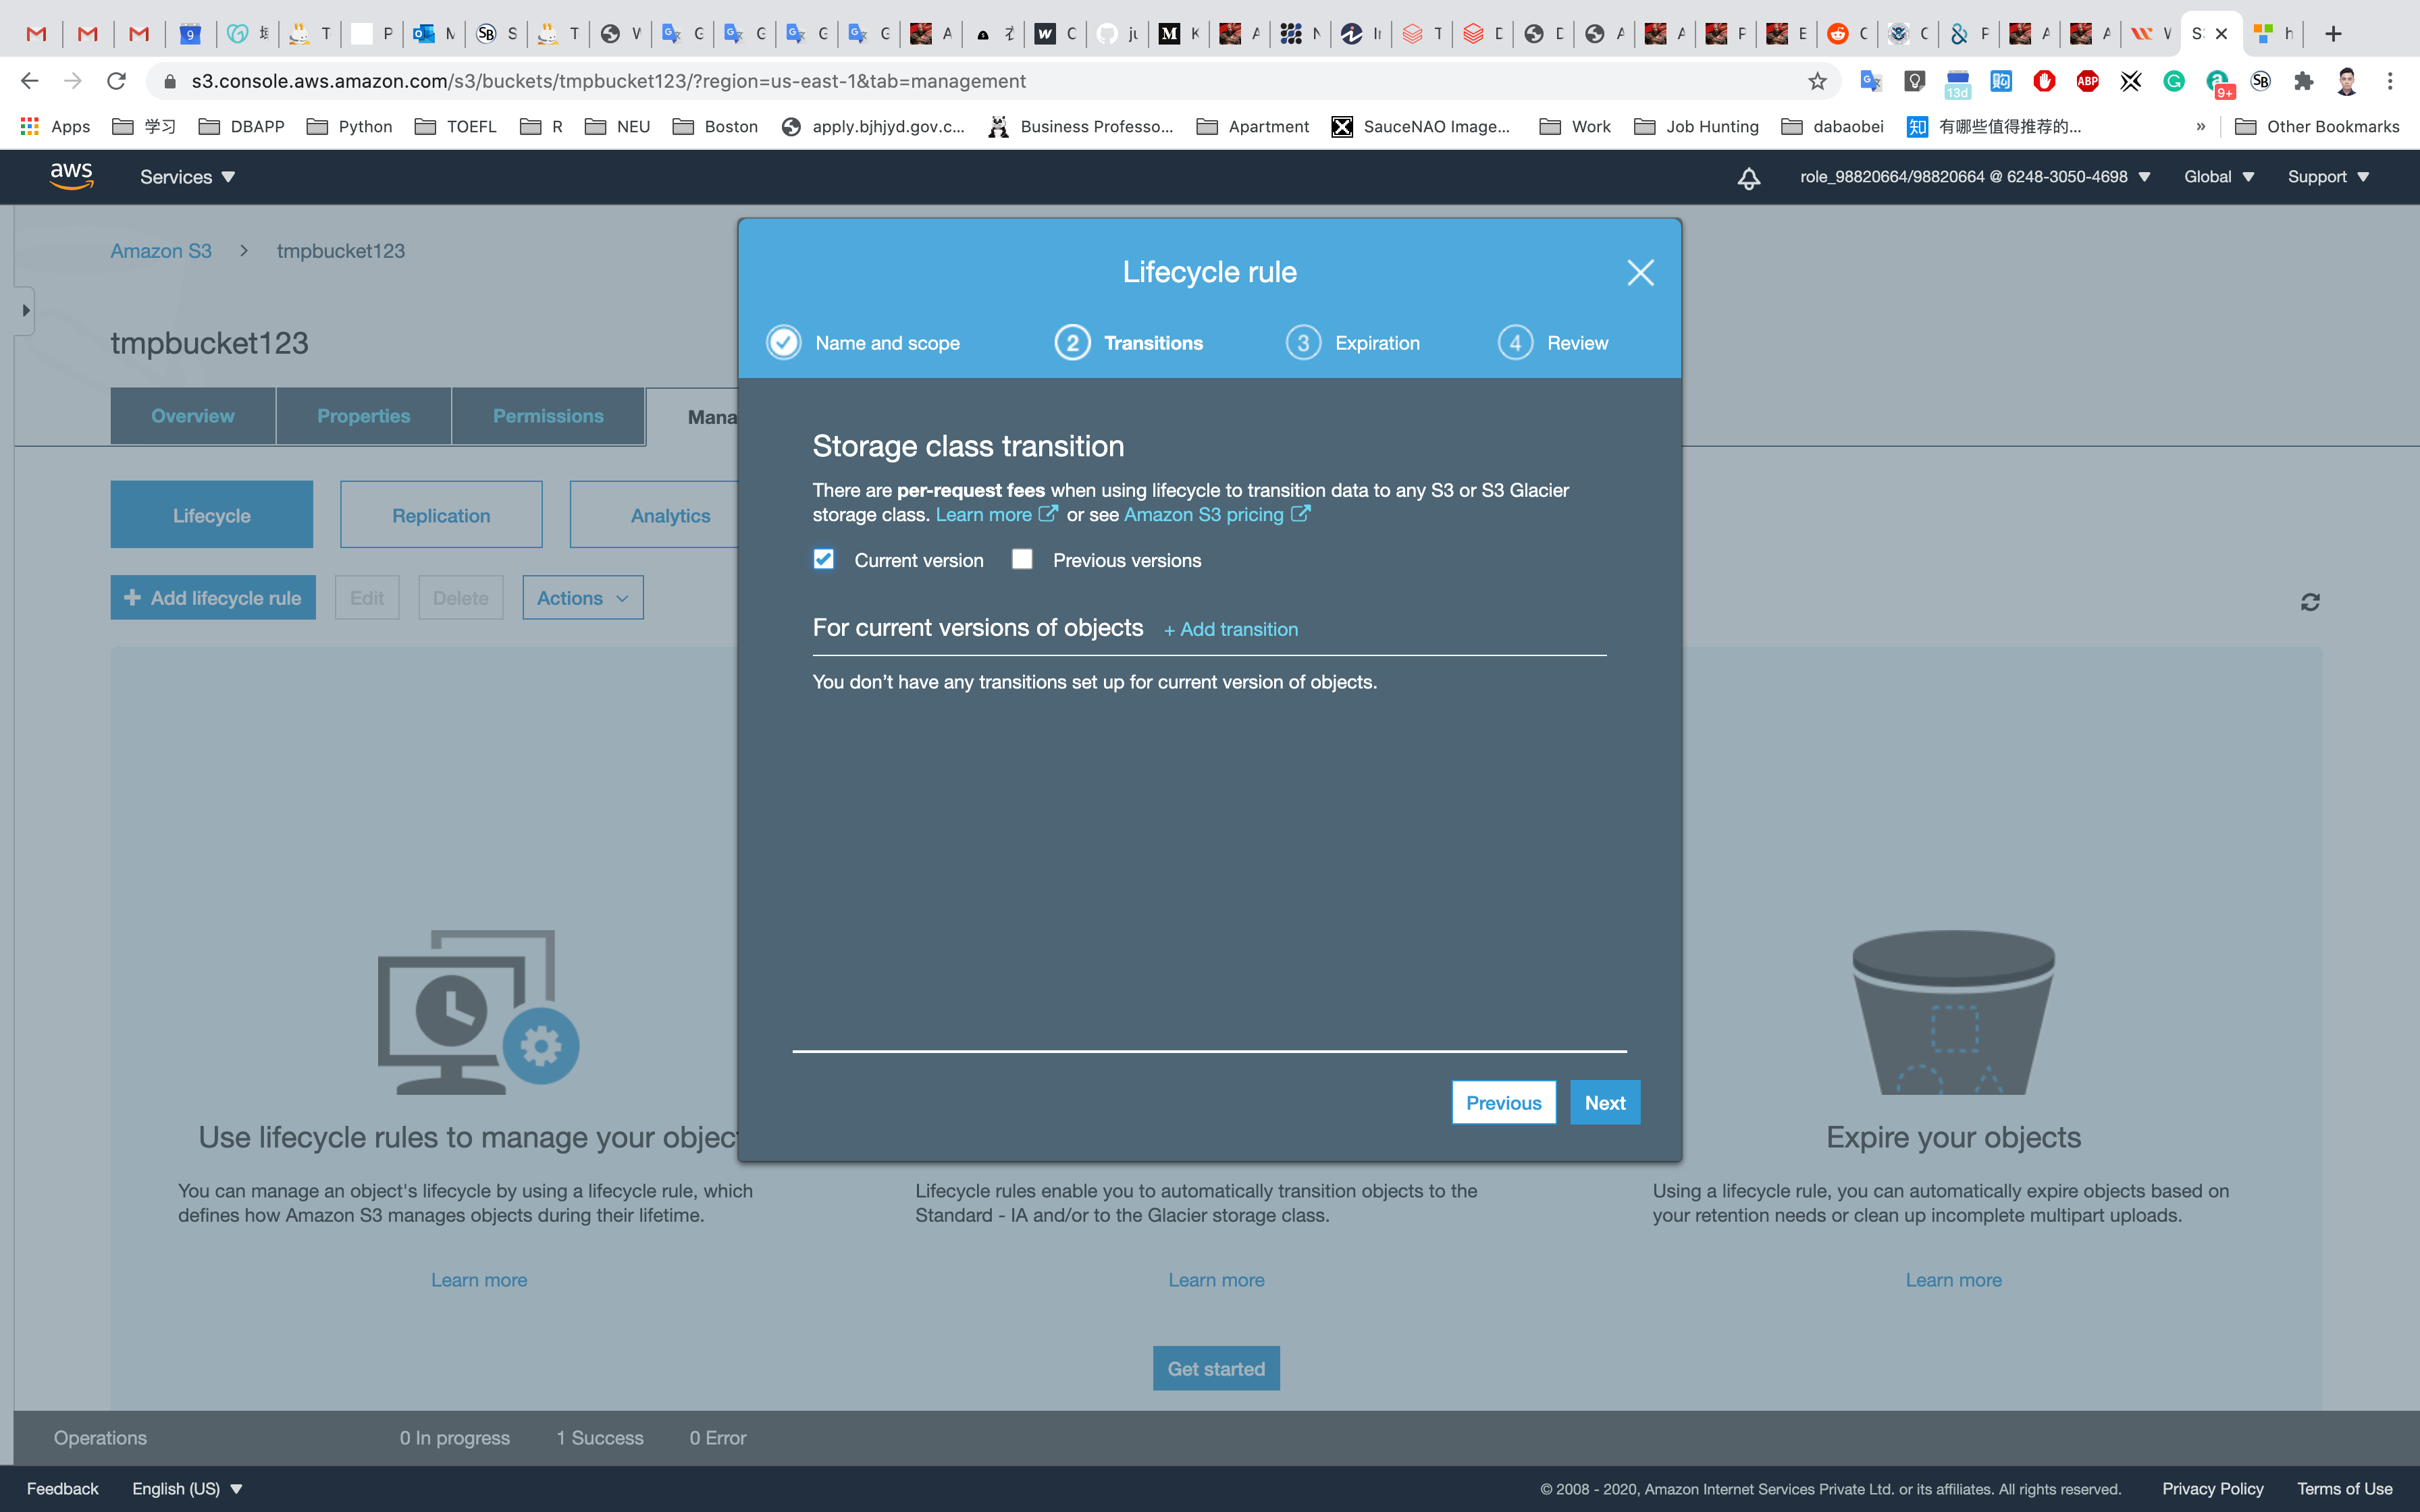The height and width of the screenshot is (1512, 2420).
Task: Open the Global region dropdown
Action: click(x=2218, y=177)
